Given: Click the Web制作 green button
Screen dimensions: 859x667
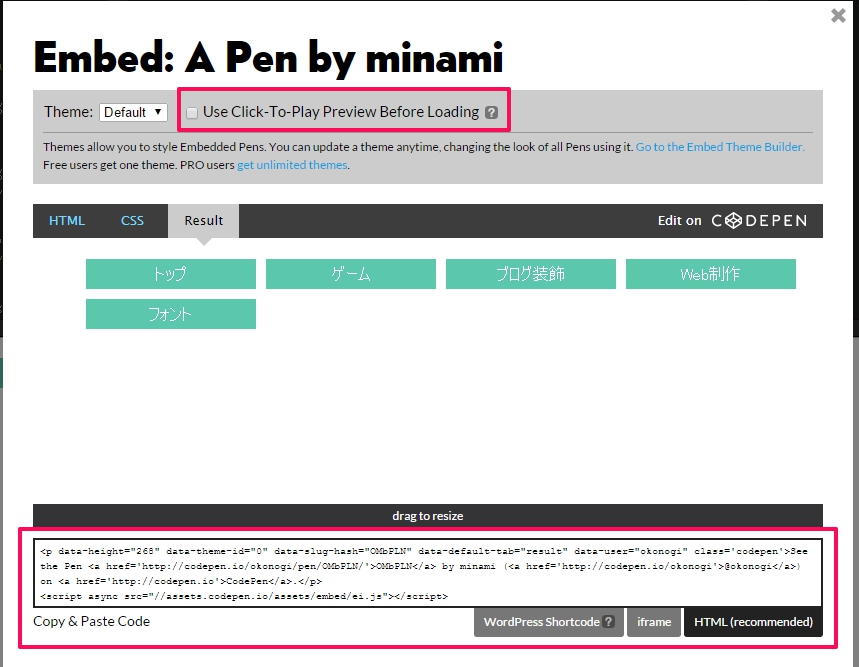Looking at the screenshot, I should tap(711, 274).
